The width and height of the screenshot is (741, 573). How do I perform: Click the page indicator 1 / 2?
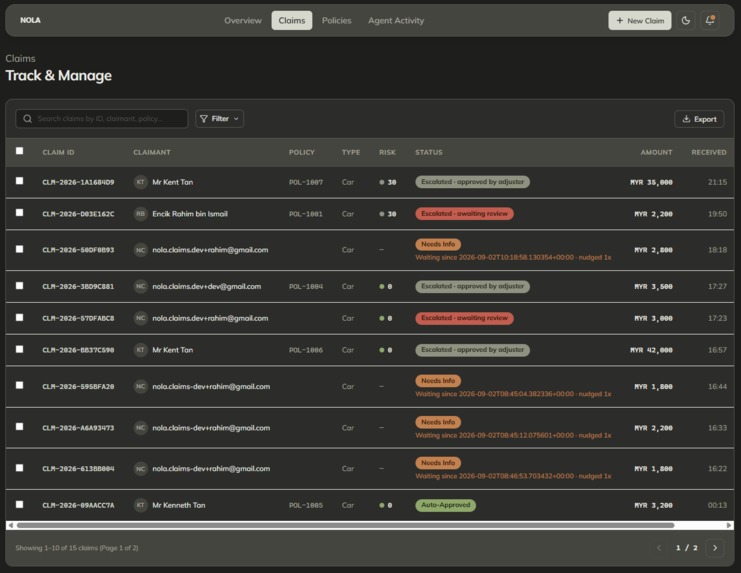[687, 548]
